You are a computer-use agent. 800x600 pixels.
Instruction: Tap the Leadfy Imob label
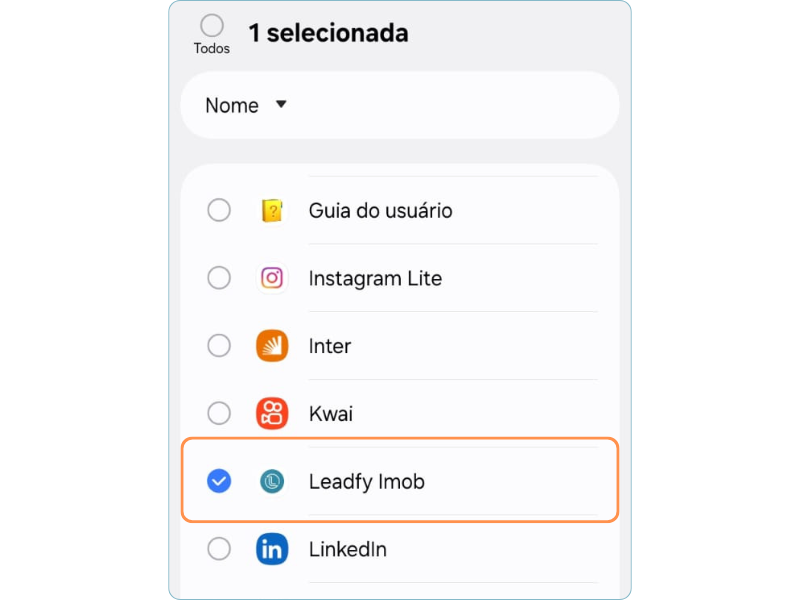(x=367, y=481)
